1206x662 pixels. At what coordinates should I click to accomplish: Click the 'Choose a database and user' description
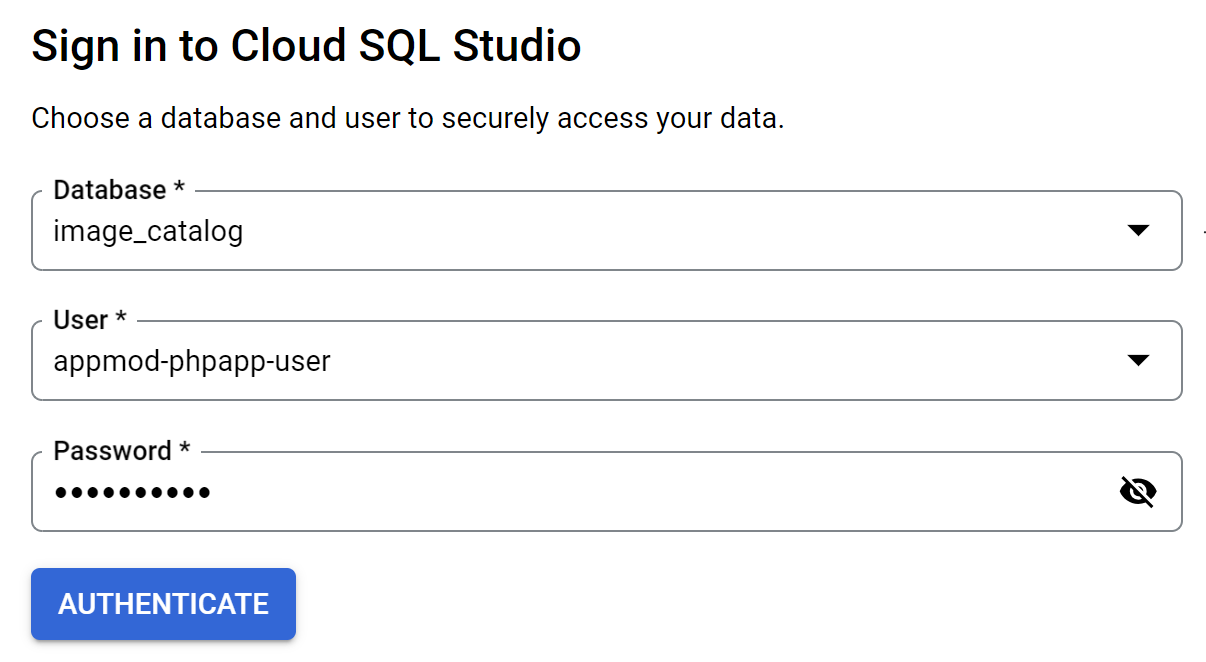[x=408, y=118]
